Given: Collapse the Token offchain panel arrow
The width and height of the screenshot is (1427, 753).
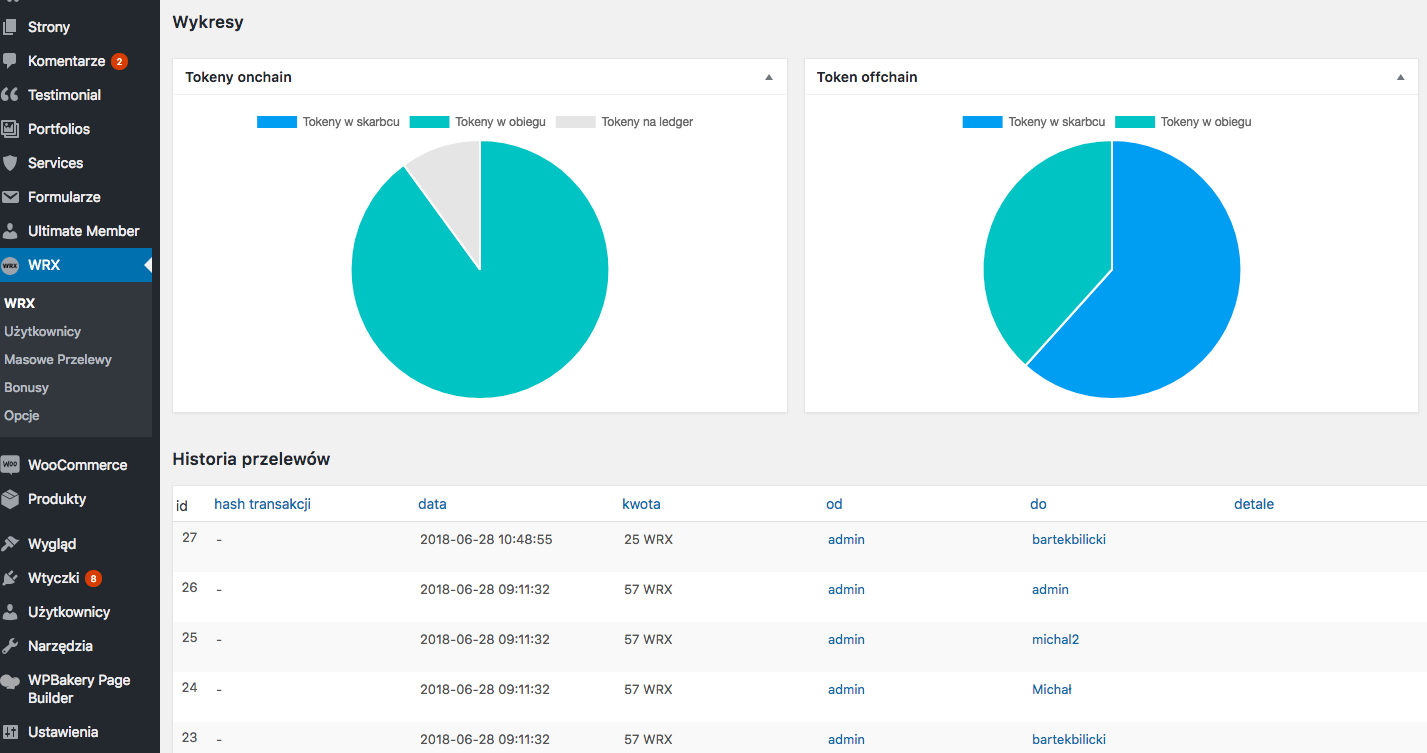Looking at the screenshot, I should pos(1400,77).
